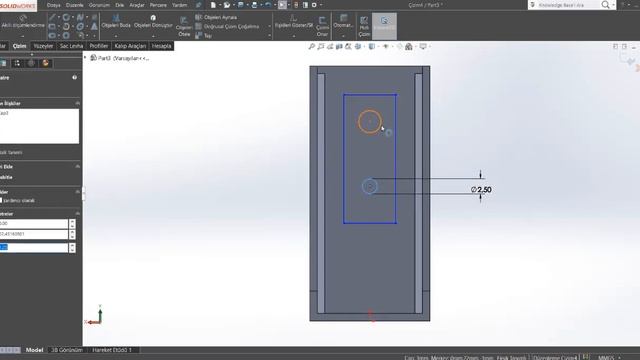Click the view settings monitor icon
Viewport: 640px width, 360px height.
(x=423, y=47)
